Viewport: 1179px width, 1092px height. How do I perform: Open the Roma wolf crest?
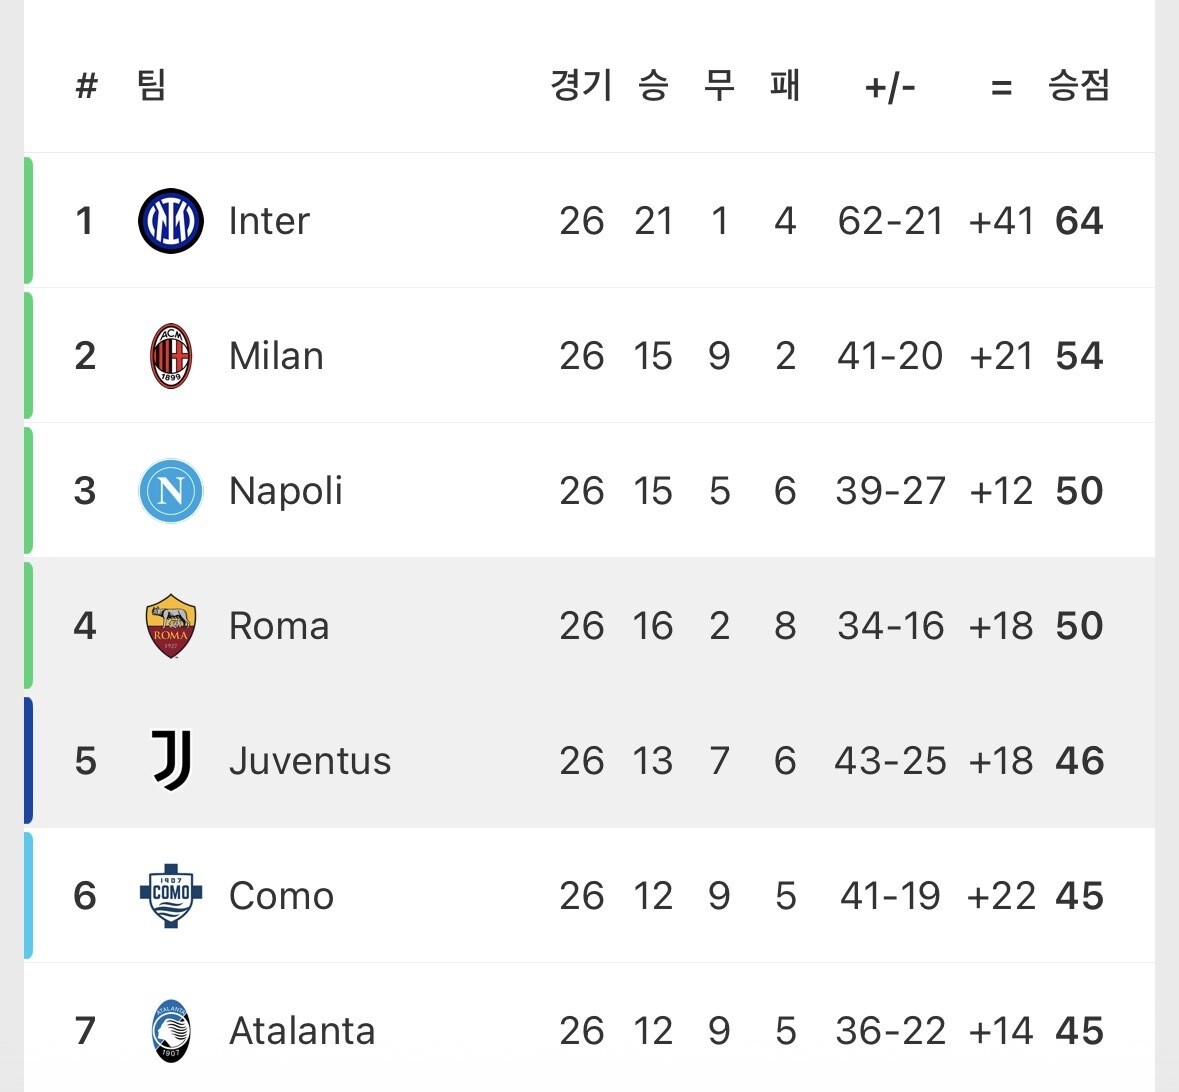[x=171, y=626]
